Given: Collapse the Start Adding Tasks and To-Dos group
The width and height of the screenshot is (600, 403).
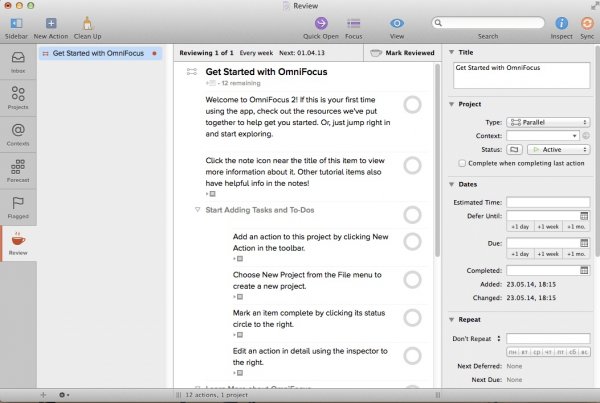Looking at the screenshot, I should tap(197, 210).
